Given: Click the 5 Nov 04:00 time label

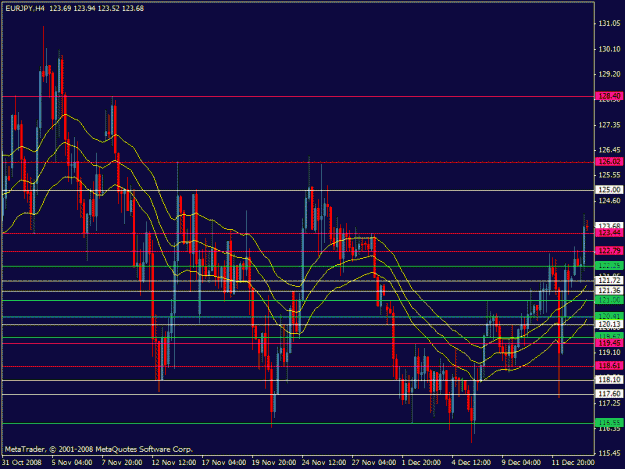Looking at the screenshot, I should pyautogui.click(x=72, y=462).
